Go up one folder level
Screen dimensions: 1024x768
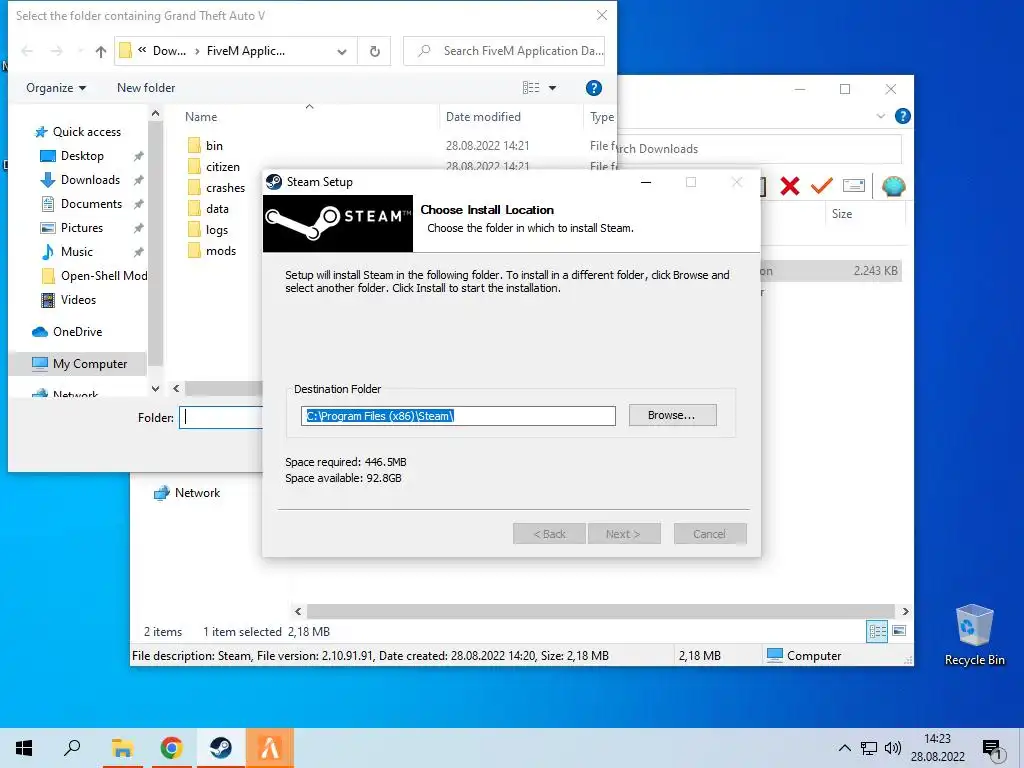click(101, 52)
